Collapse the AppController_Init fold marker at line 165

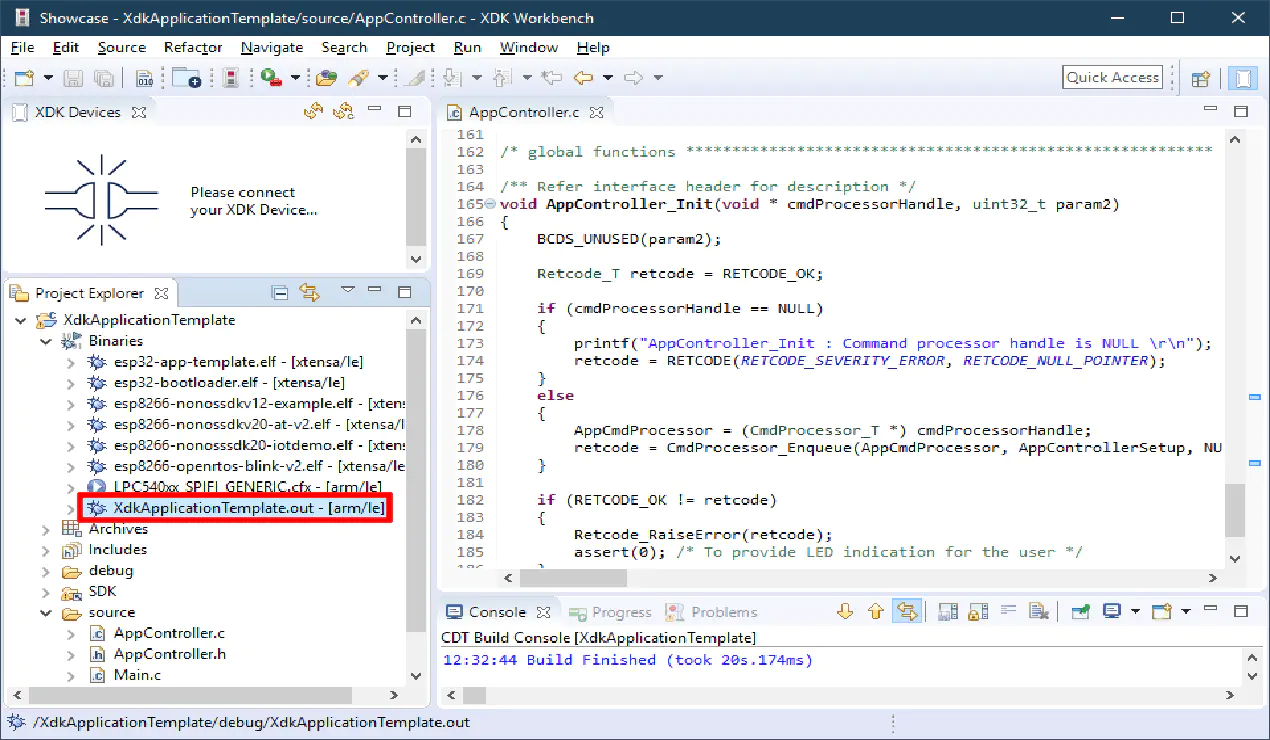490,204
